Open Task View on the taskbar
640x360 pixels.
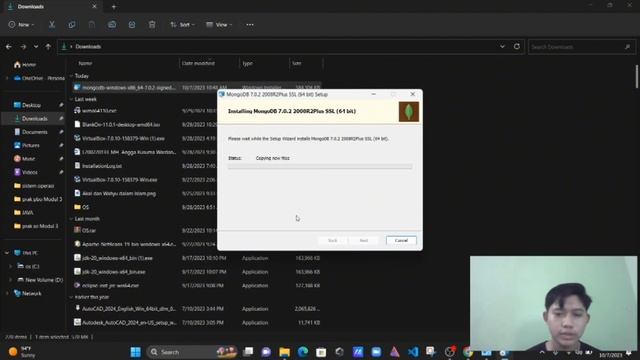point(248,352)
